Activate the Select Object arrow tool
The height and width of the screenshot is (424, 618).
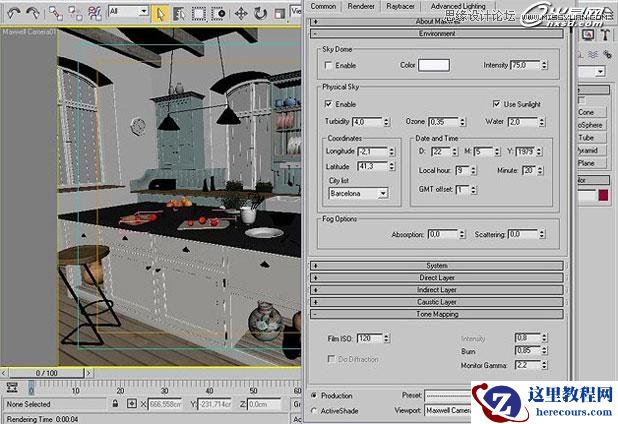click(x=160, y=14)
